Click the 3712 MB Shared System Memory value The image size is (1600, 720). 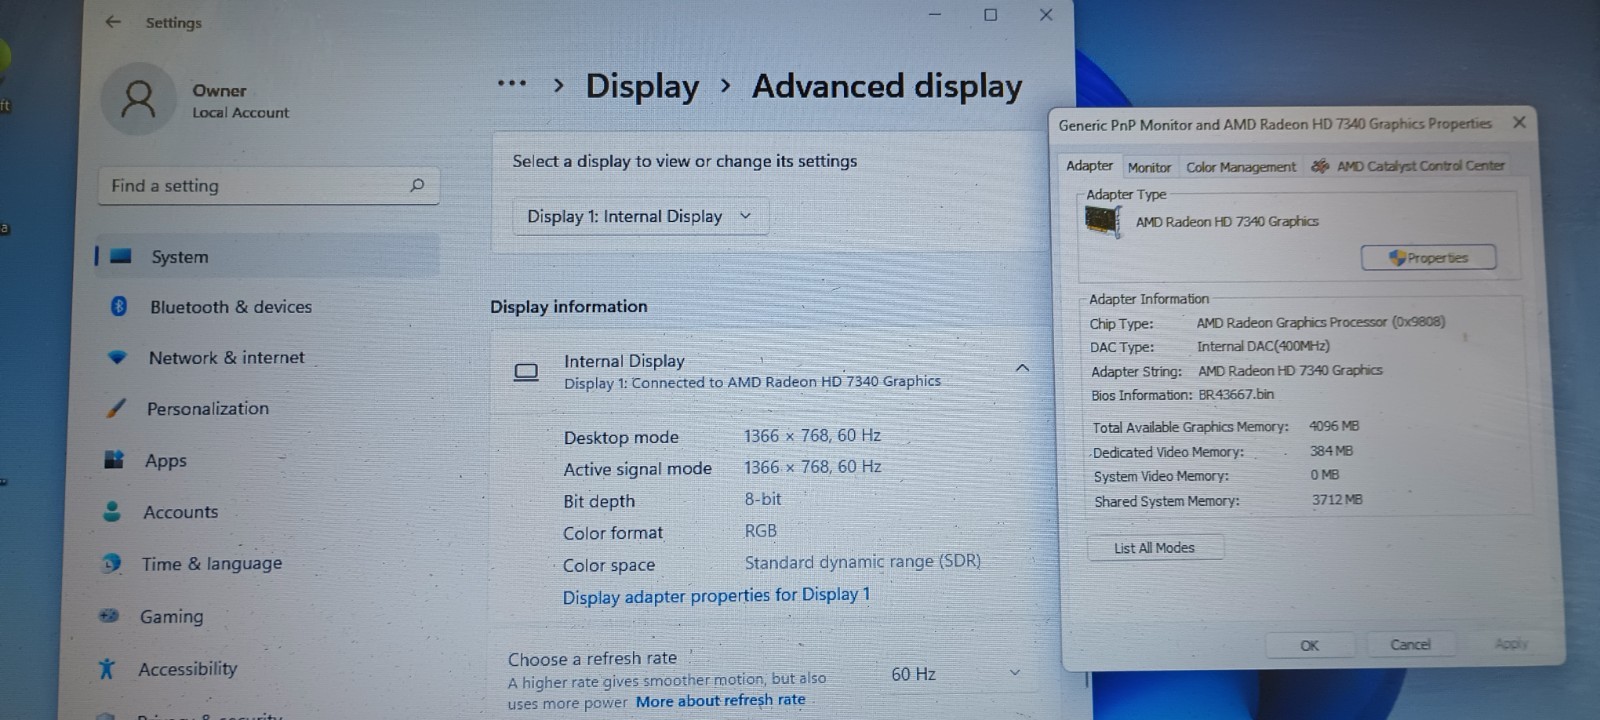1337,499
